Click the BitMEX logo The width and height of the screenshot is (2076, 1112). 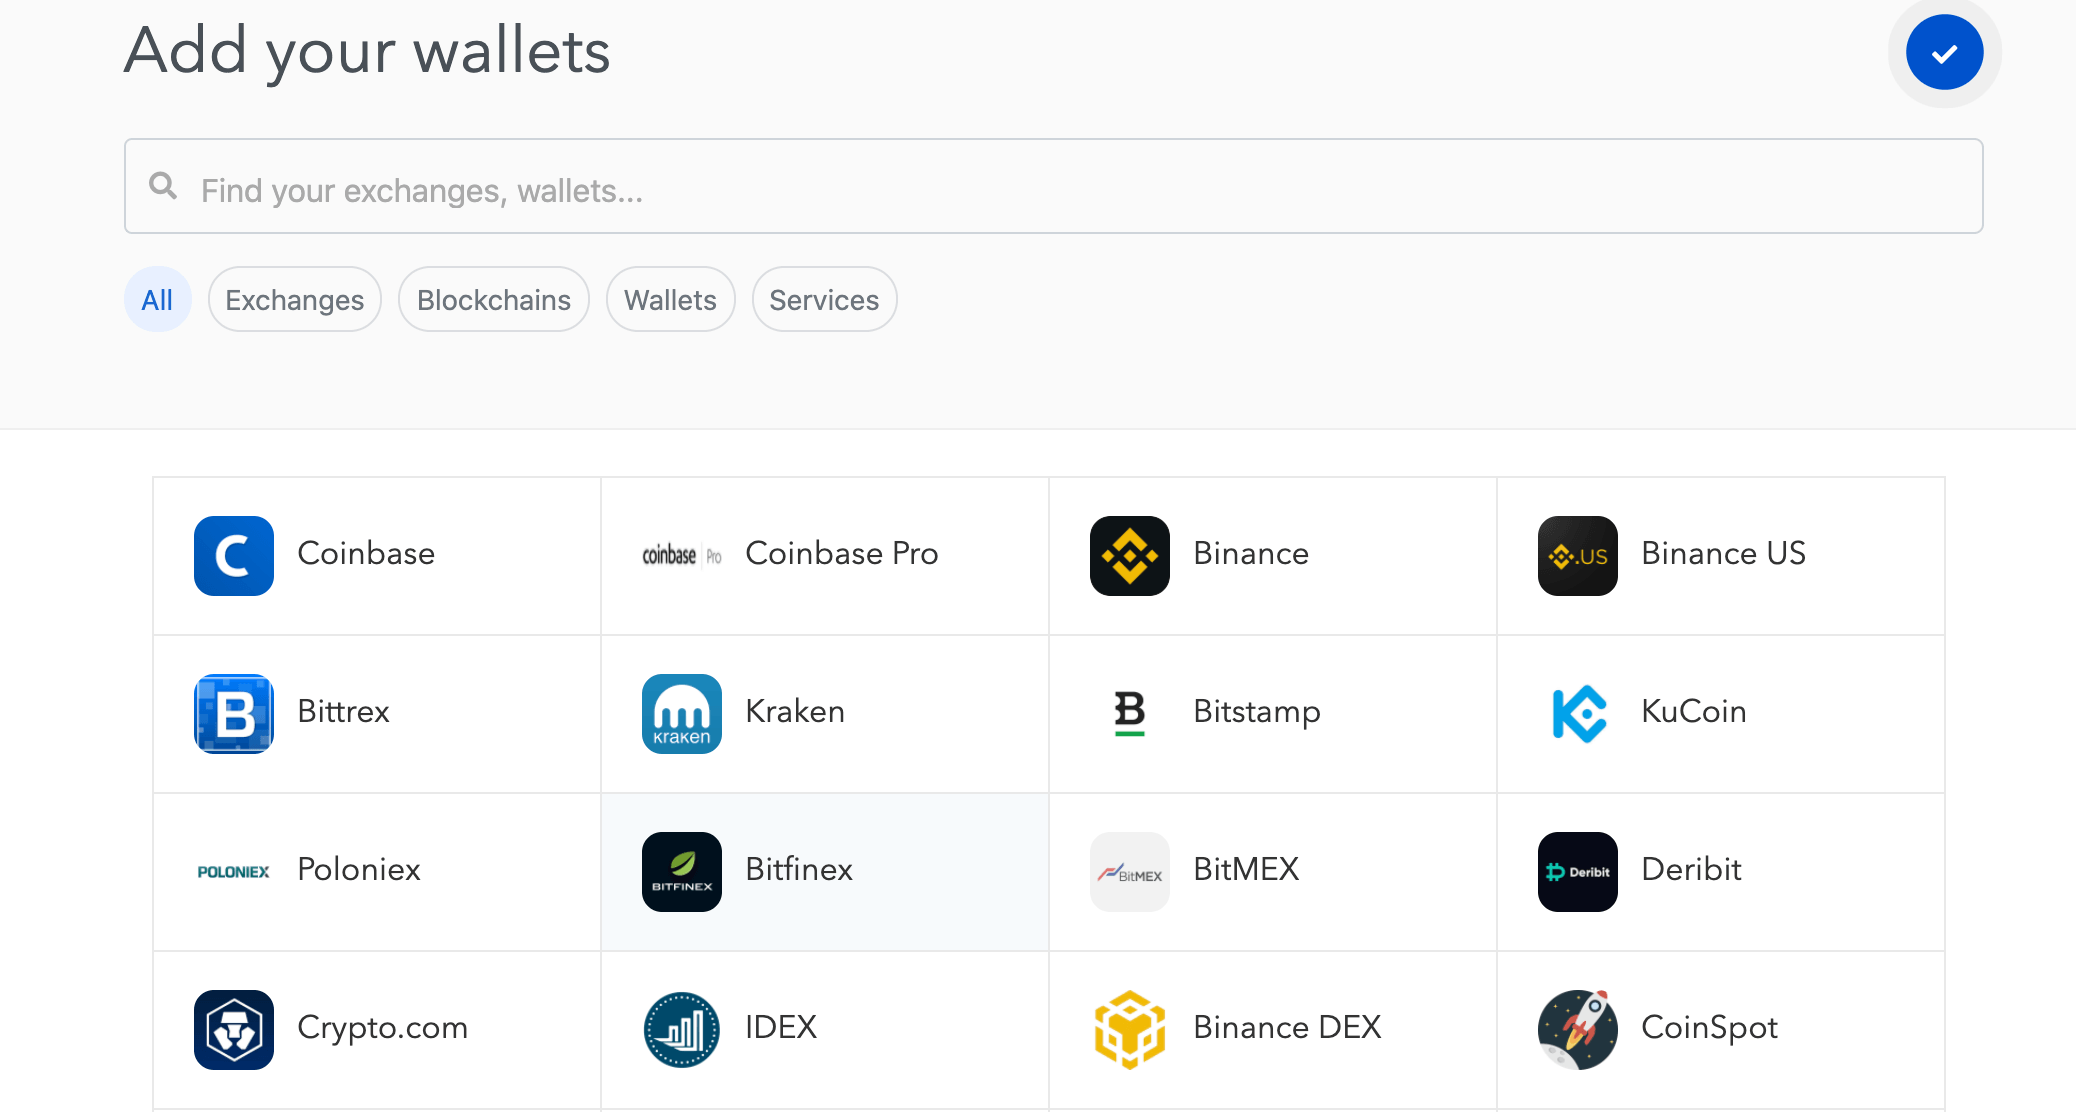click(x=1129, y=871)
